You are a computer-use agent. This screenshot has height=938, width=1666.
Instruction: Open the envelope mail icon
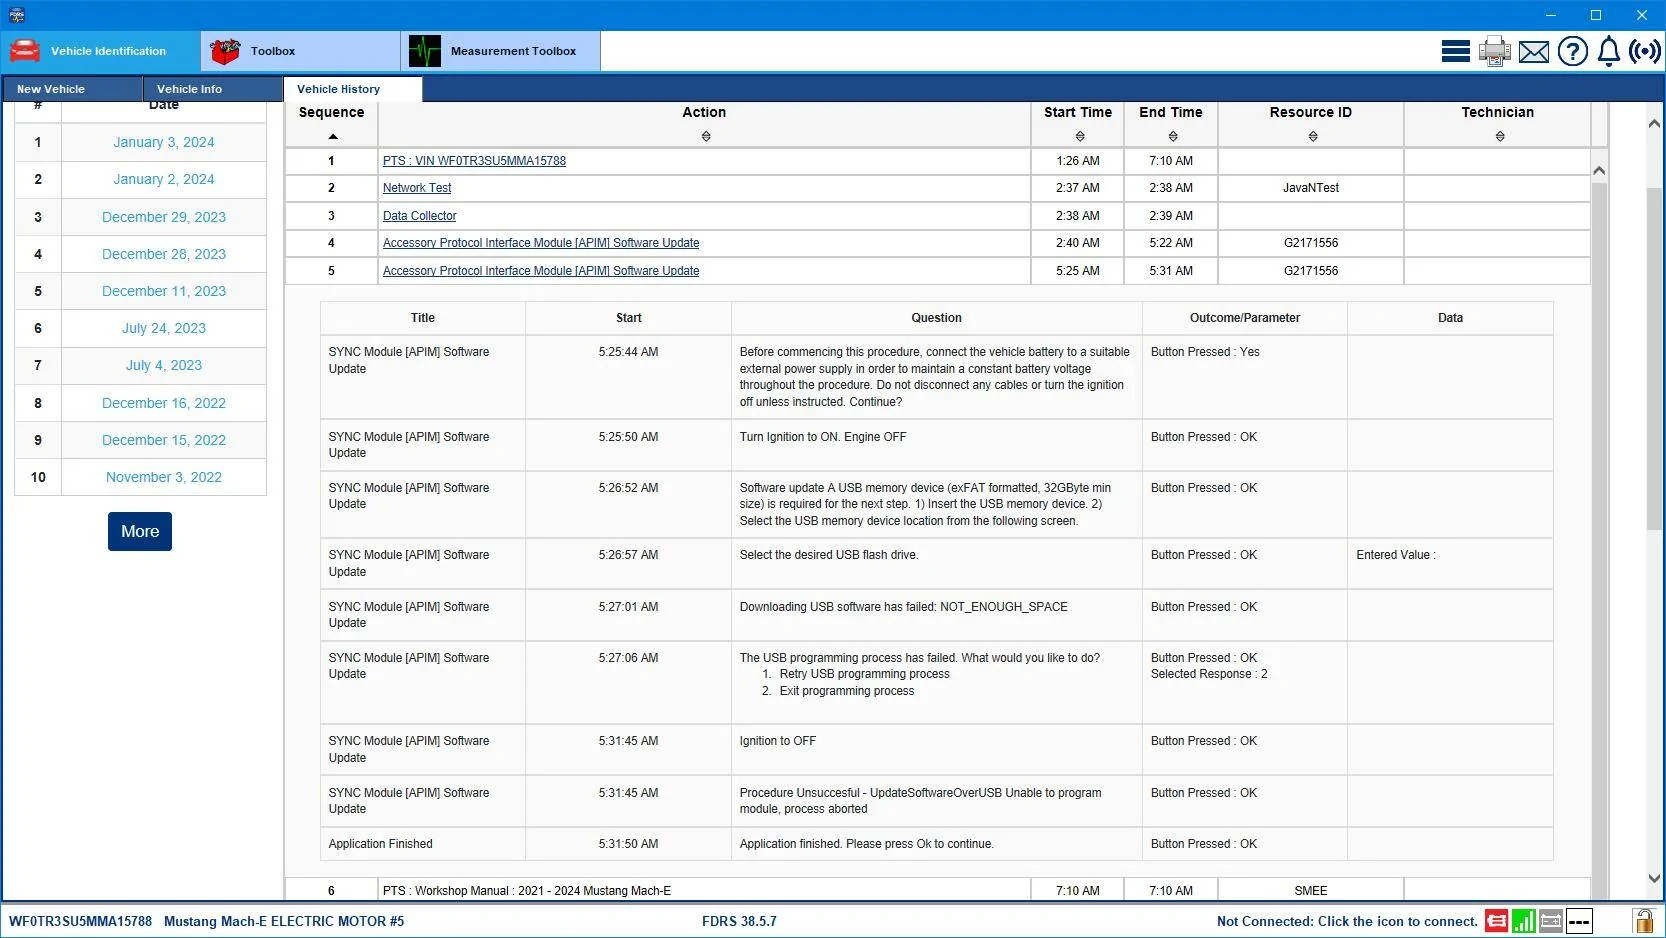pyautogui.click(x=1534, y=52)
